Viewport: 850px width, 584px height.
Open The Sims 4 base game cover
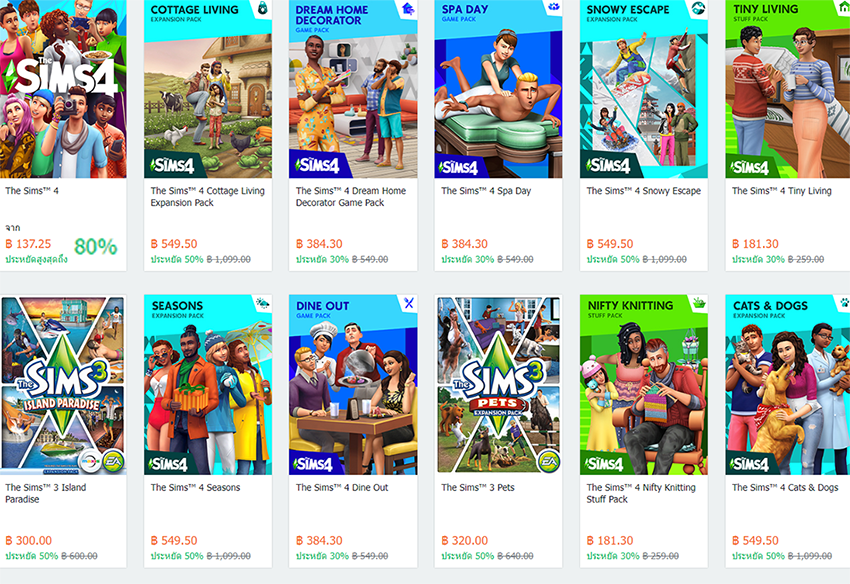coord(63,89)
